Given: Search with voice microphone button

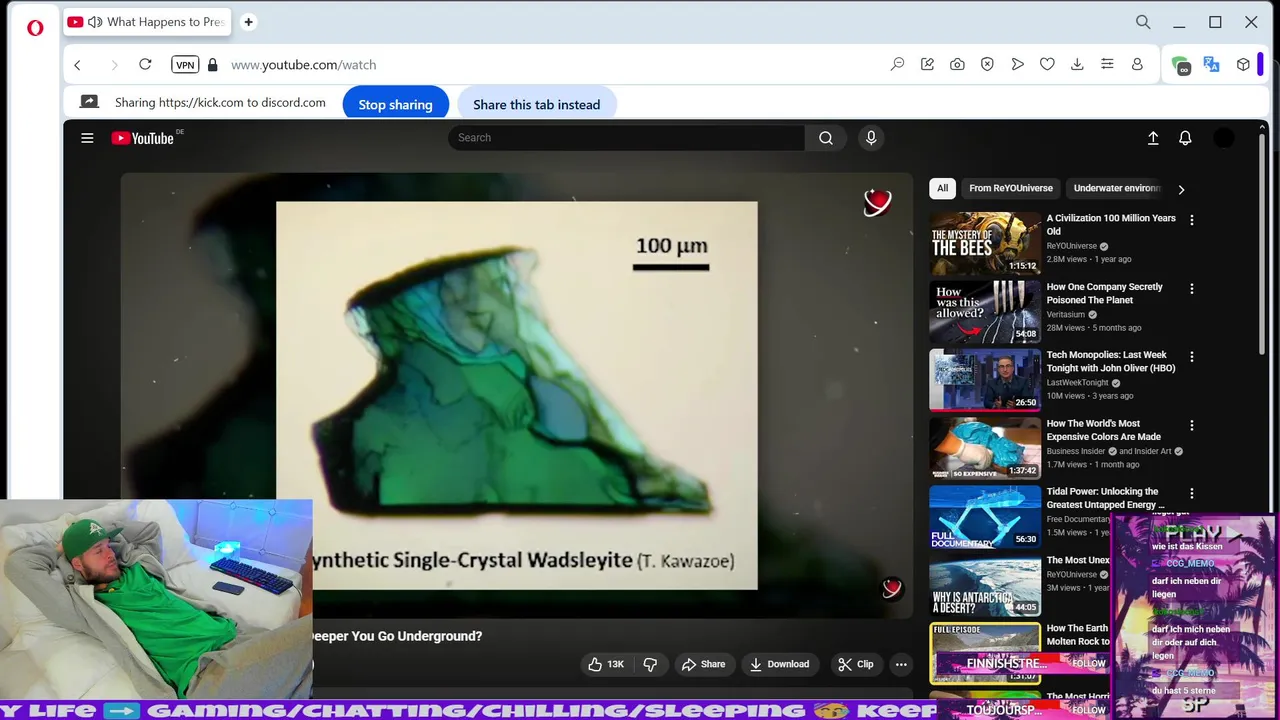Looking at the screenshot, I should [x=871, y=138].
